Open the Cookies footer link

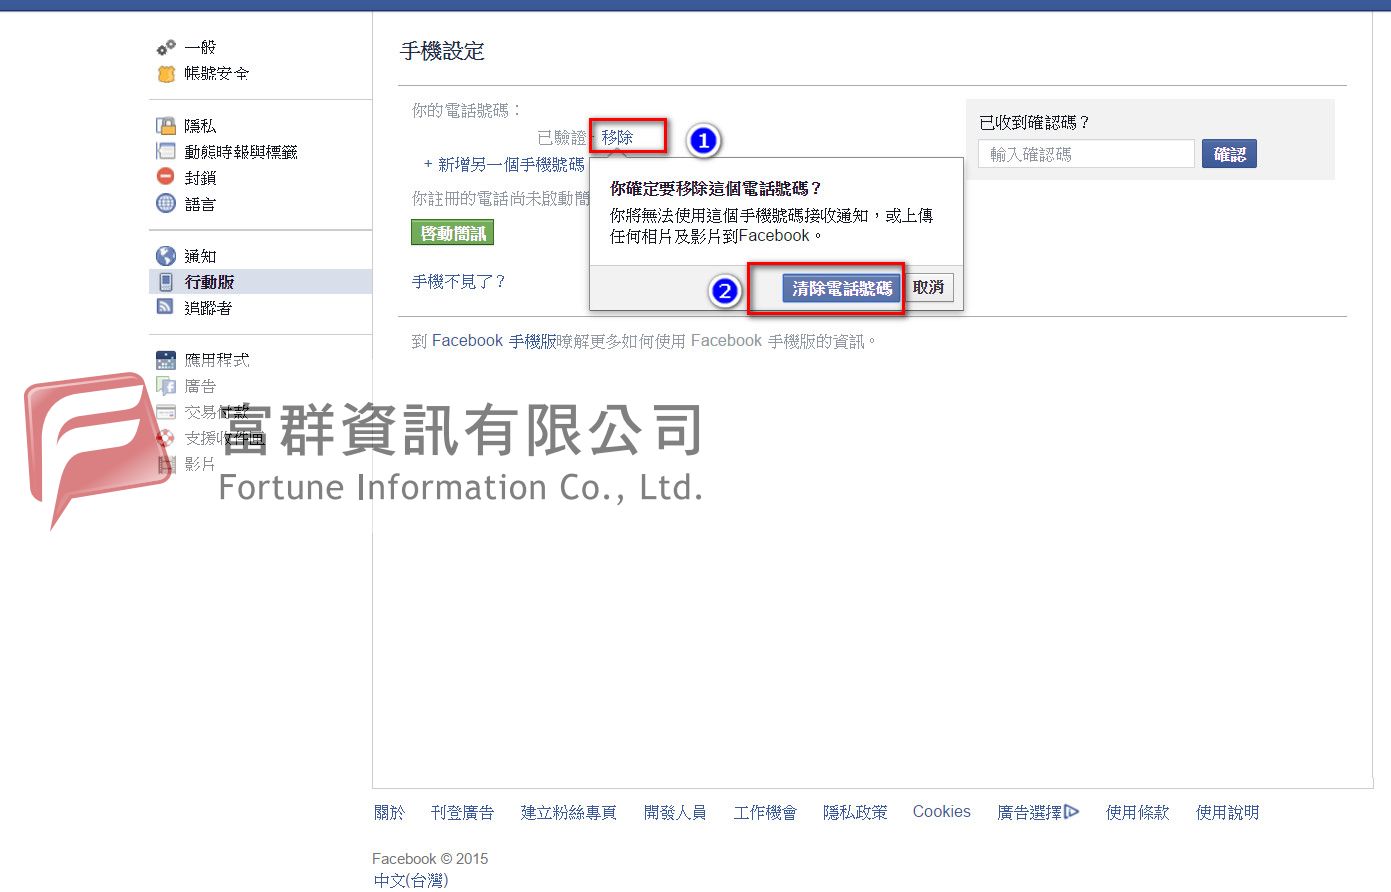[941, 812]
